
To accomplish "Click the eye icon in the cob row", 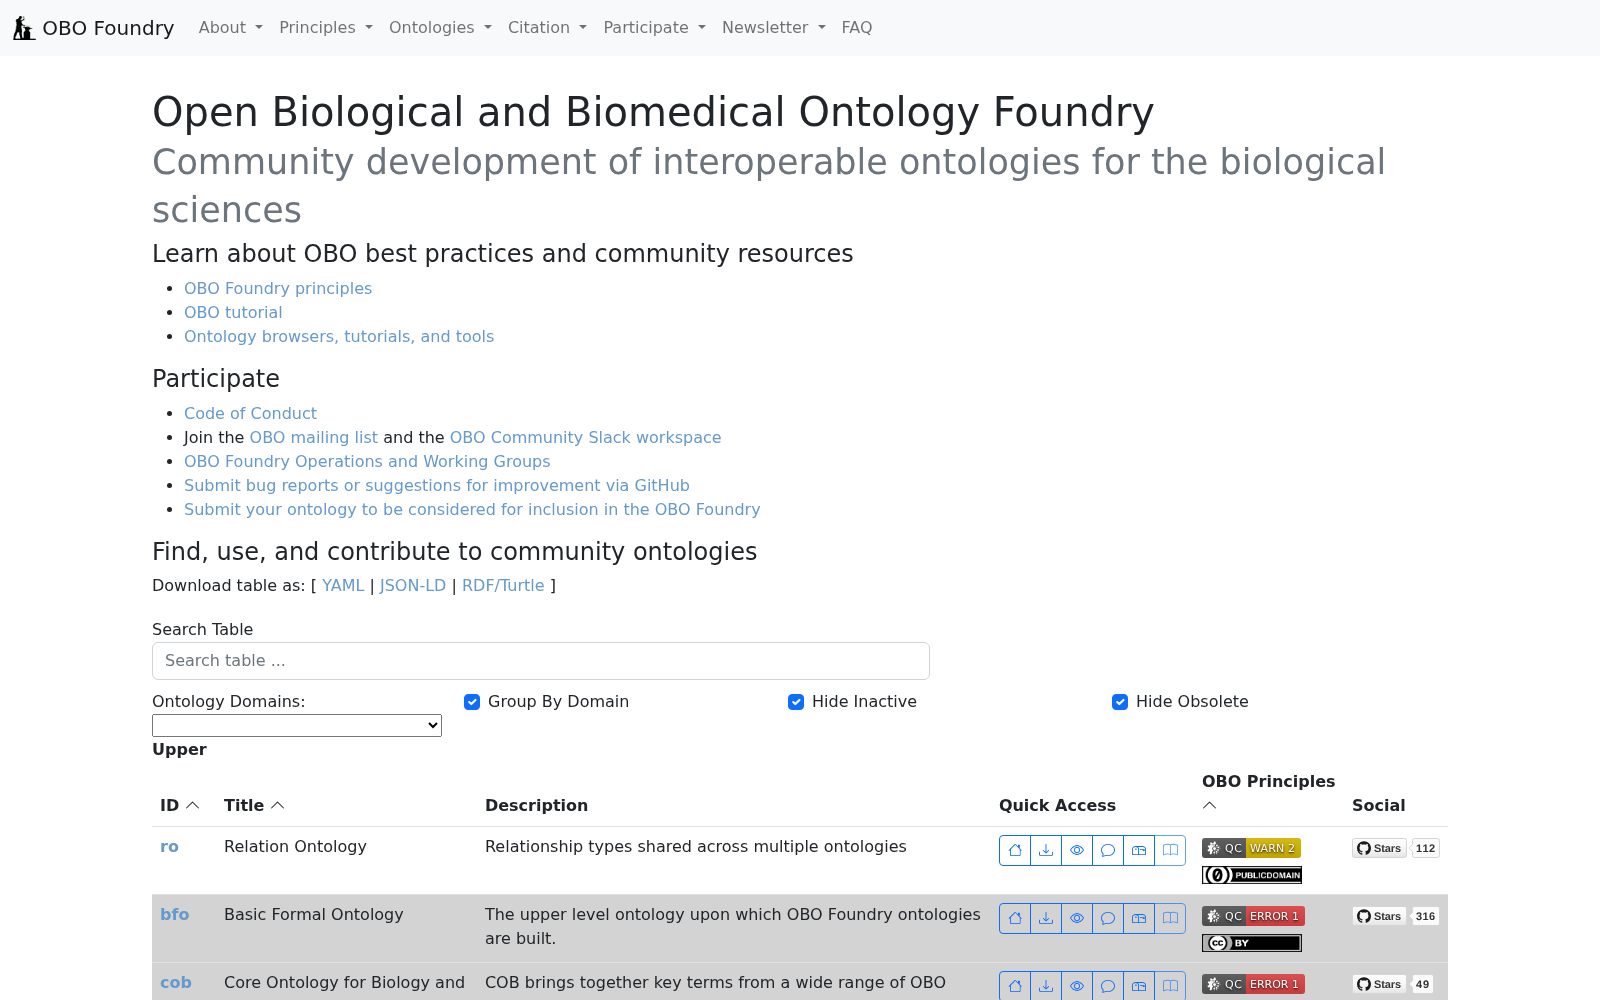I will pyautogui.click(x=1077, y=986).
